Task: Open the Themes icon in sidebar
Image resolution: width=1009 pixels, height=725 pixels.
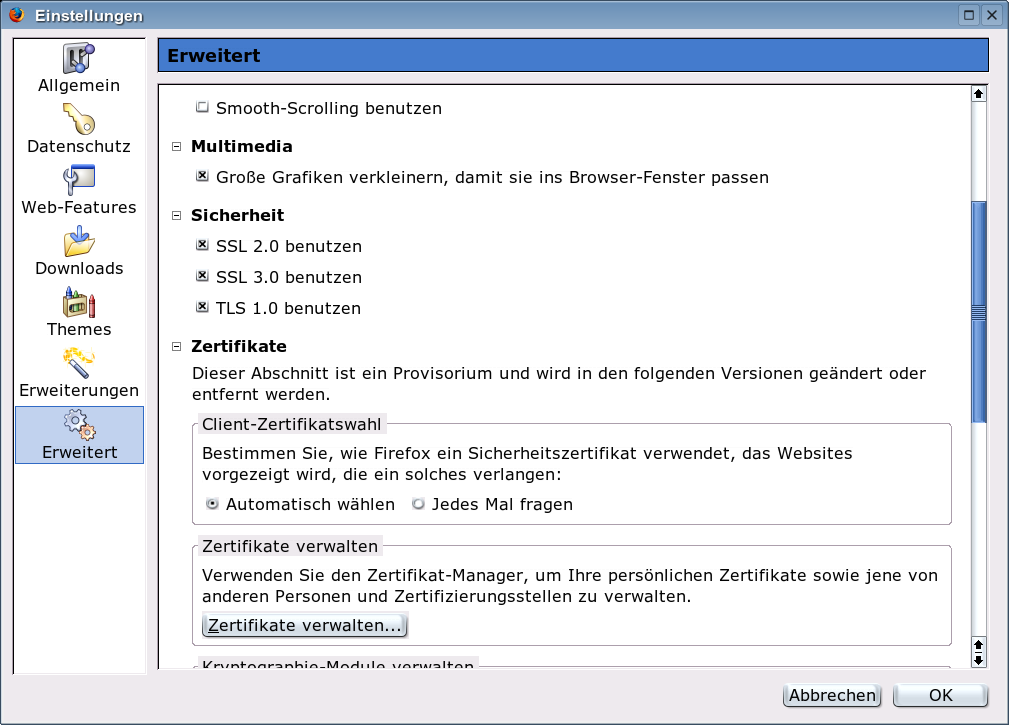Action: pos(79,303)
